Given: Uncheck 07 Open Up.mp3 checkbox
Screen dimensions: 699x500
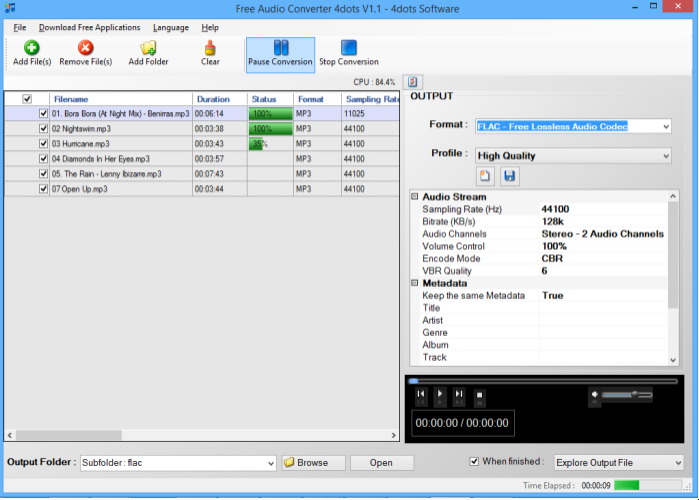Looking at the screenshot, I should pyautogui.click(x=43, y=189).
